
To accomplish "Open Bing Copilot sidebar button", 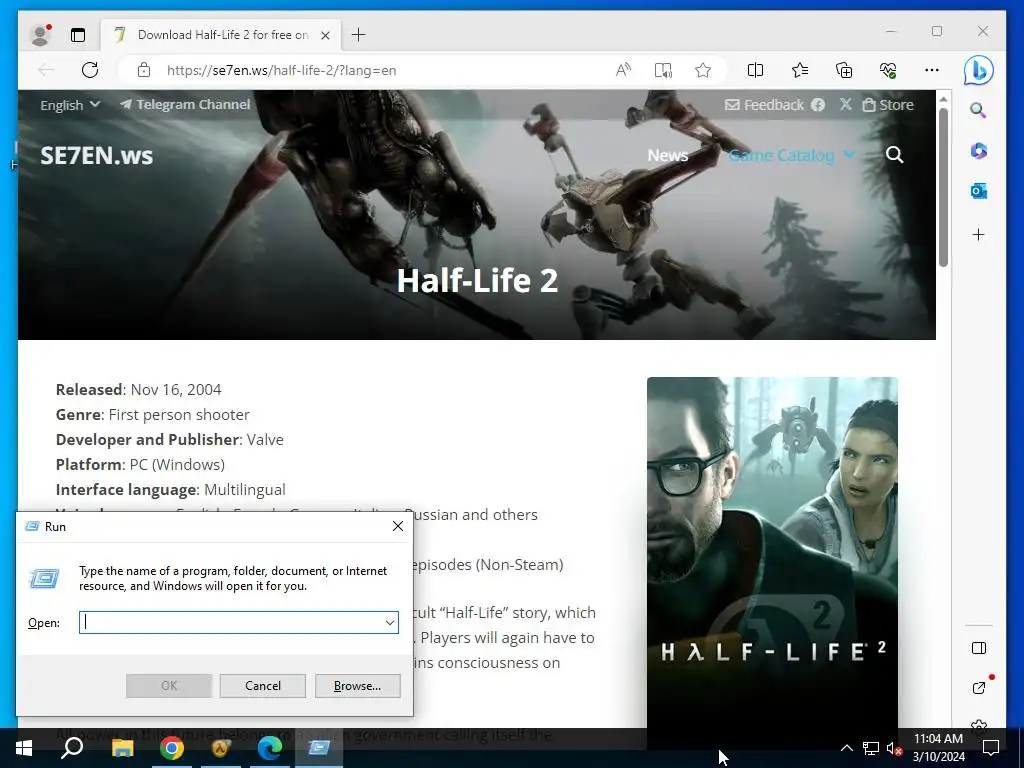I will [978, 71].
